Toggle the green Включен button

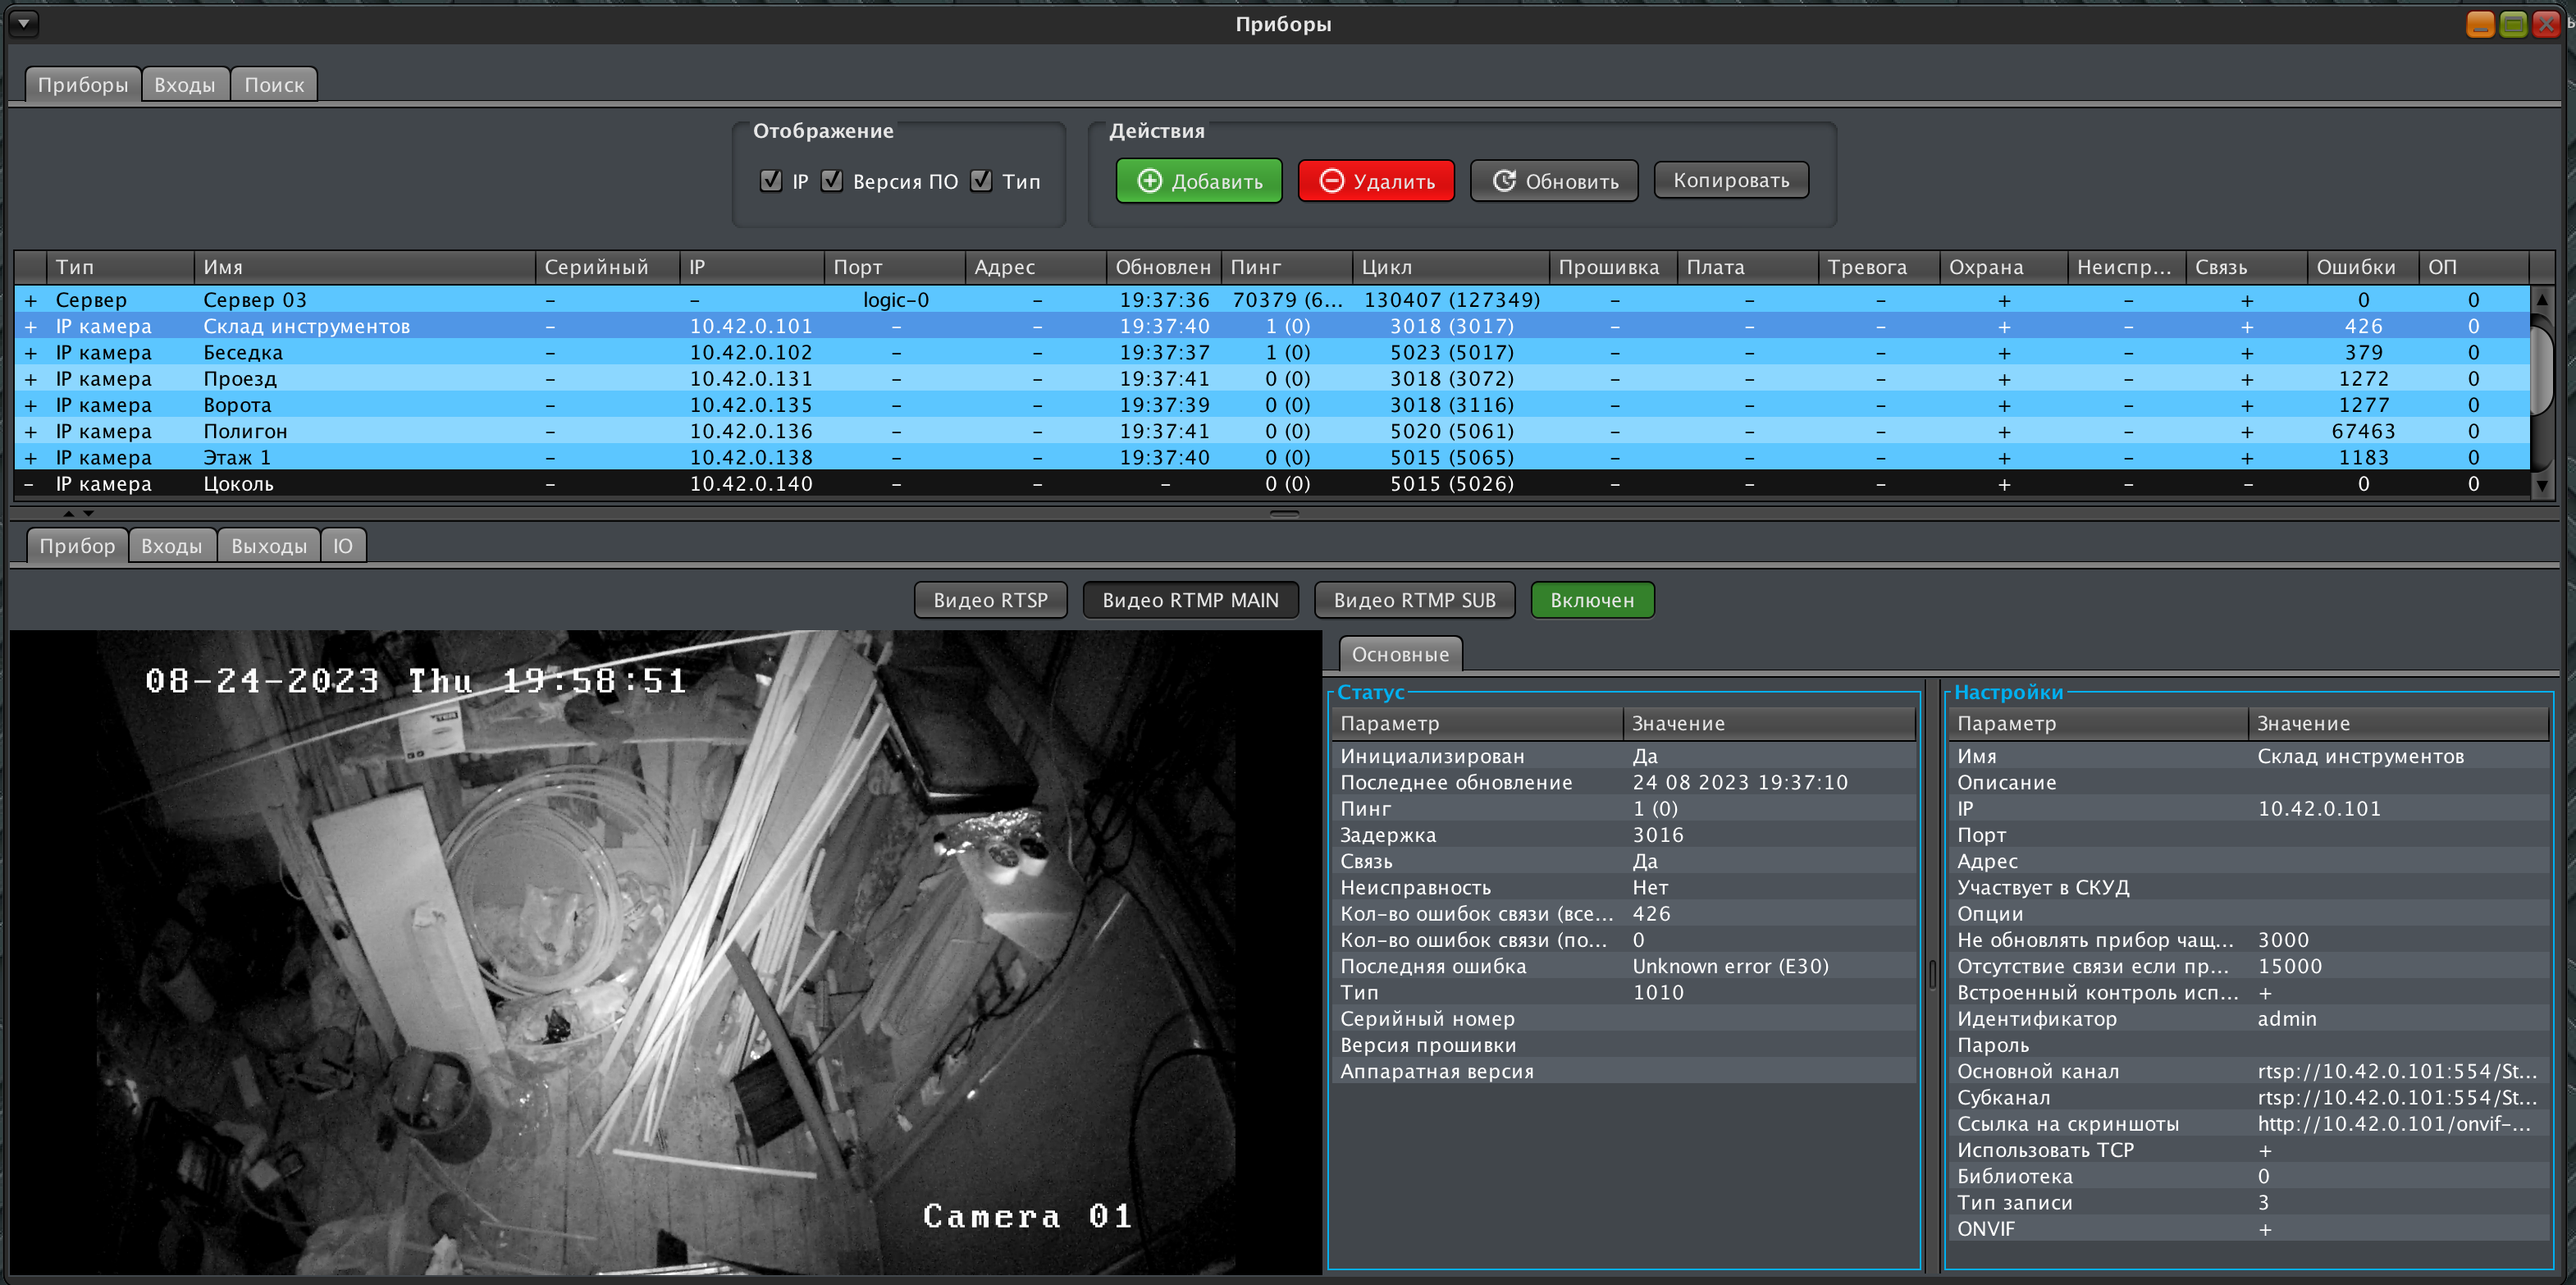(x=1592, y=600)
